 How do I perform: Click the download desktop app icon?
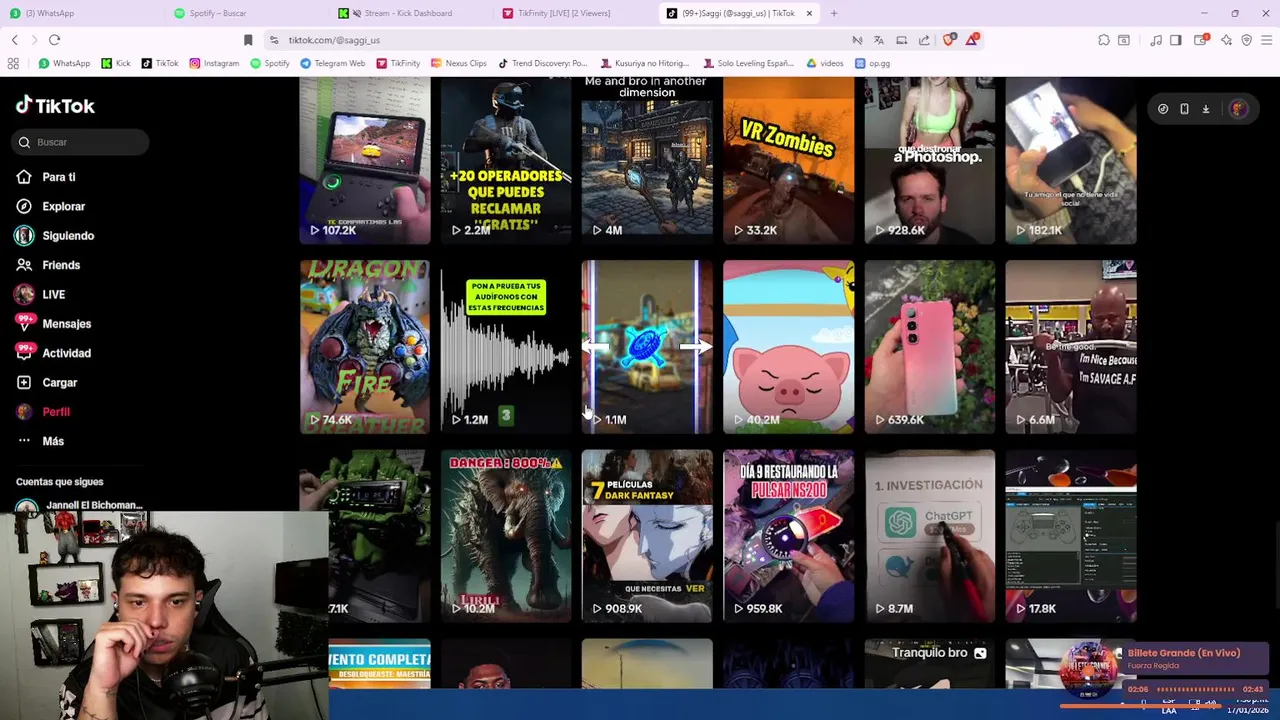(1206, 109)
